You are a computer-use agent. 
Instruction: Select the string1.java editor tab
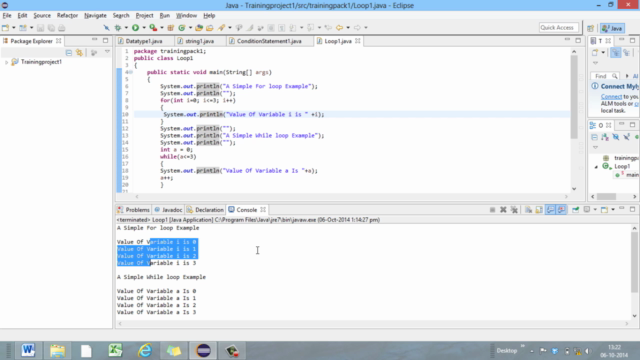[x=200, y=41]
